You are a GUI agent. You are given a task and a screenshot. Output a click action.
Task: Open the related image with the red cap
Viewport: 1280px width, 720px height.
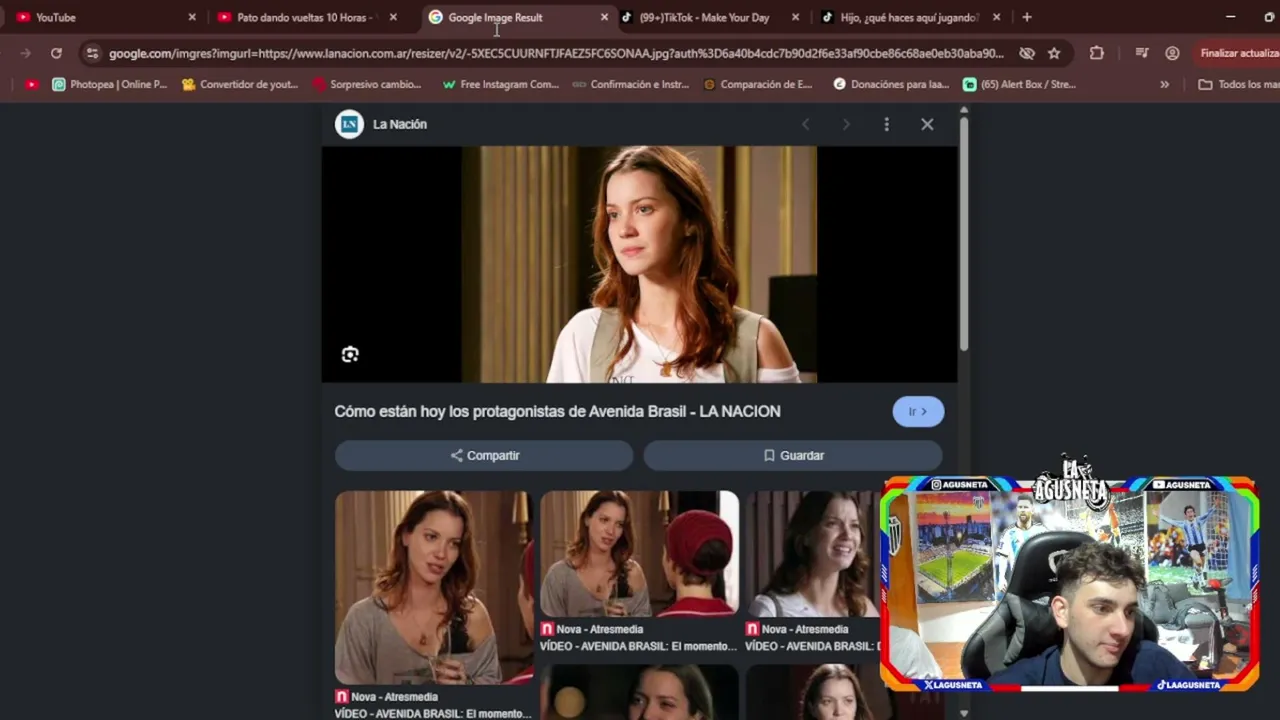coord(639,553)
